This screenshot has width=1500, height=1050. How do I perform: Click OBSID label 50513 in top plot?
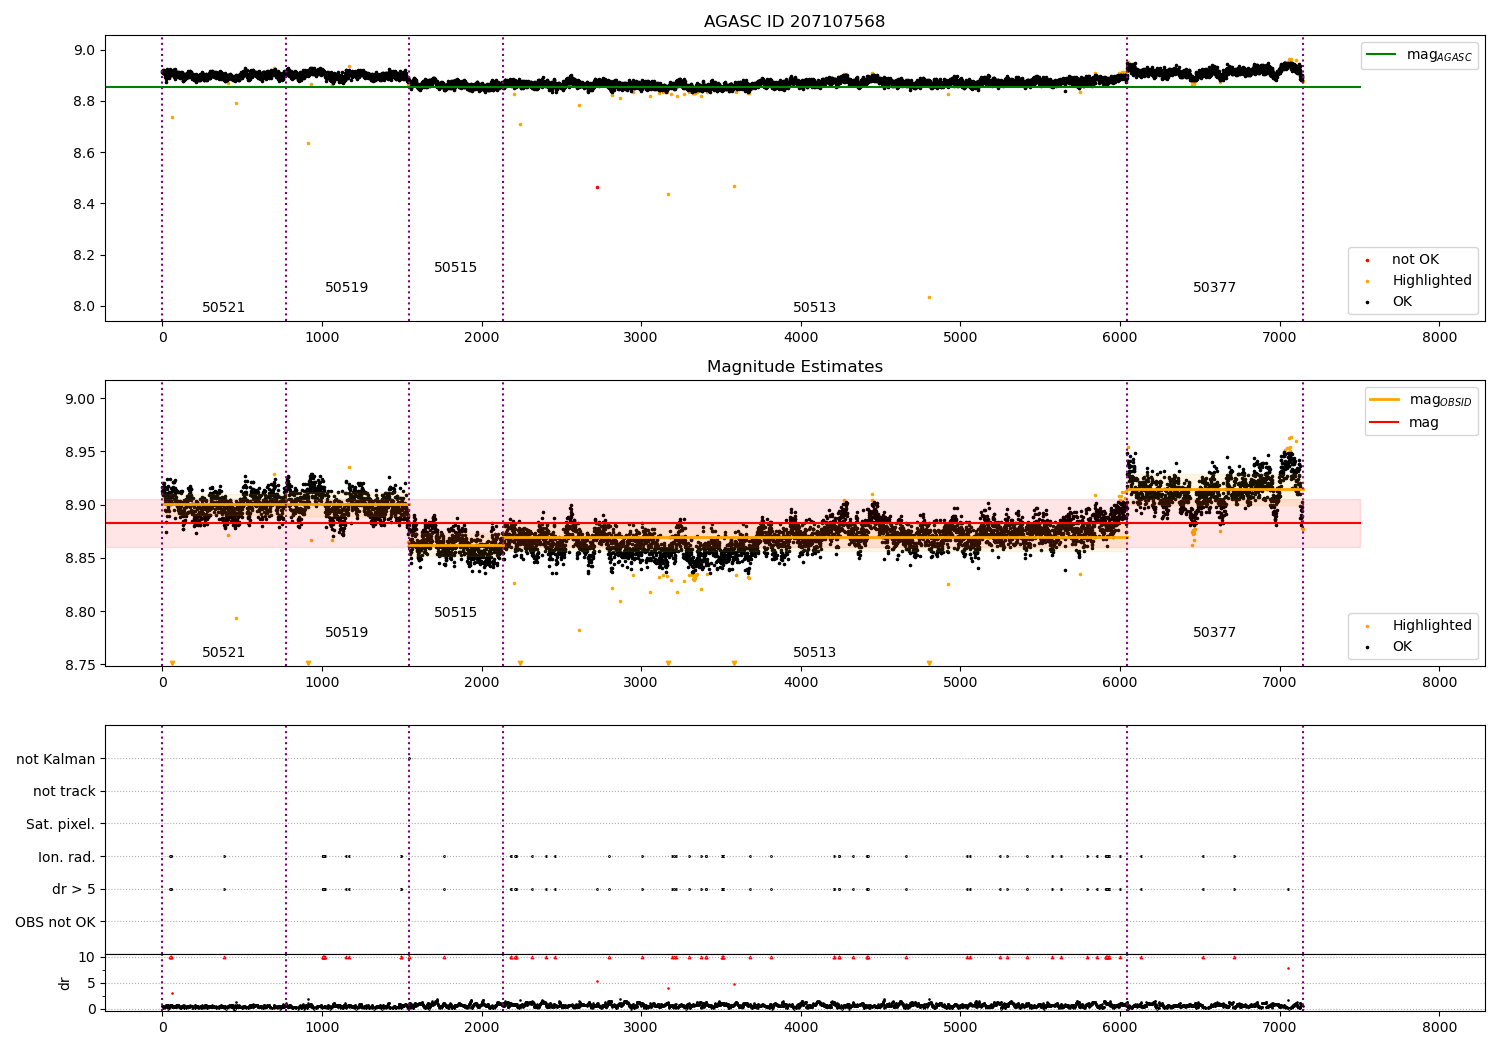click(x=814, y=308)
